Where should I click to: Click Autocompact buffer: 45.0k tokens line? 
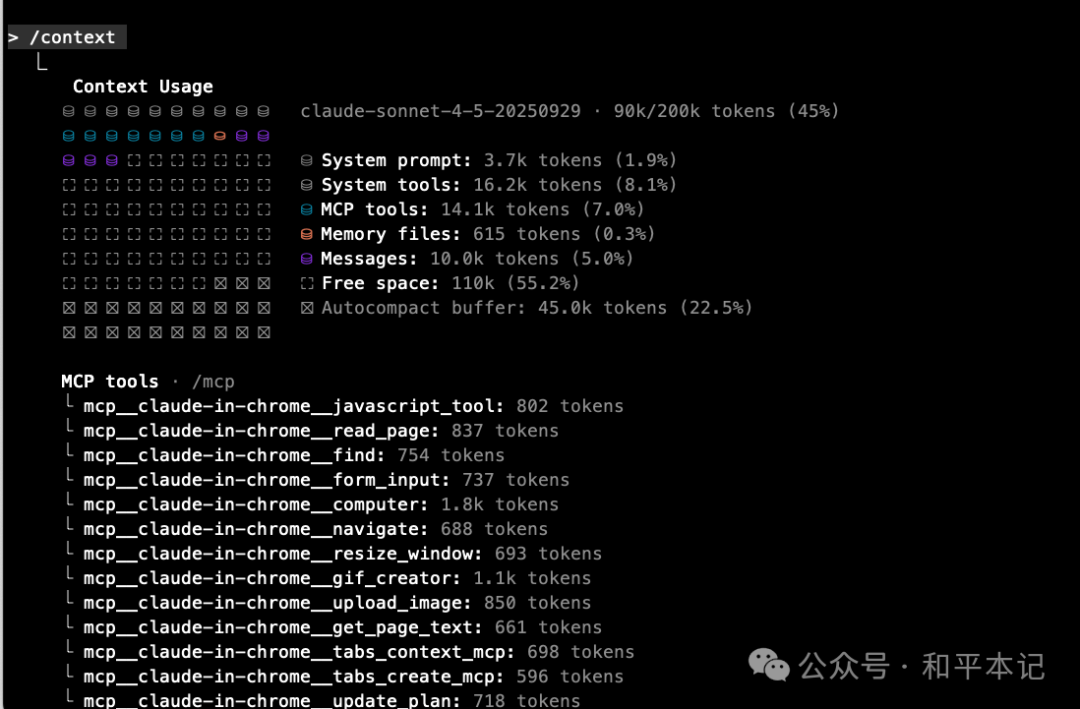click(527, 308)
